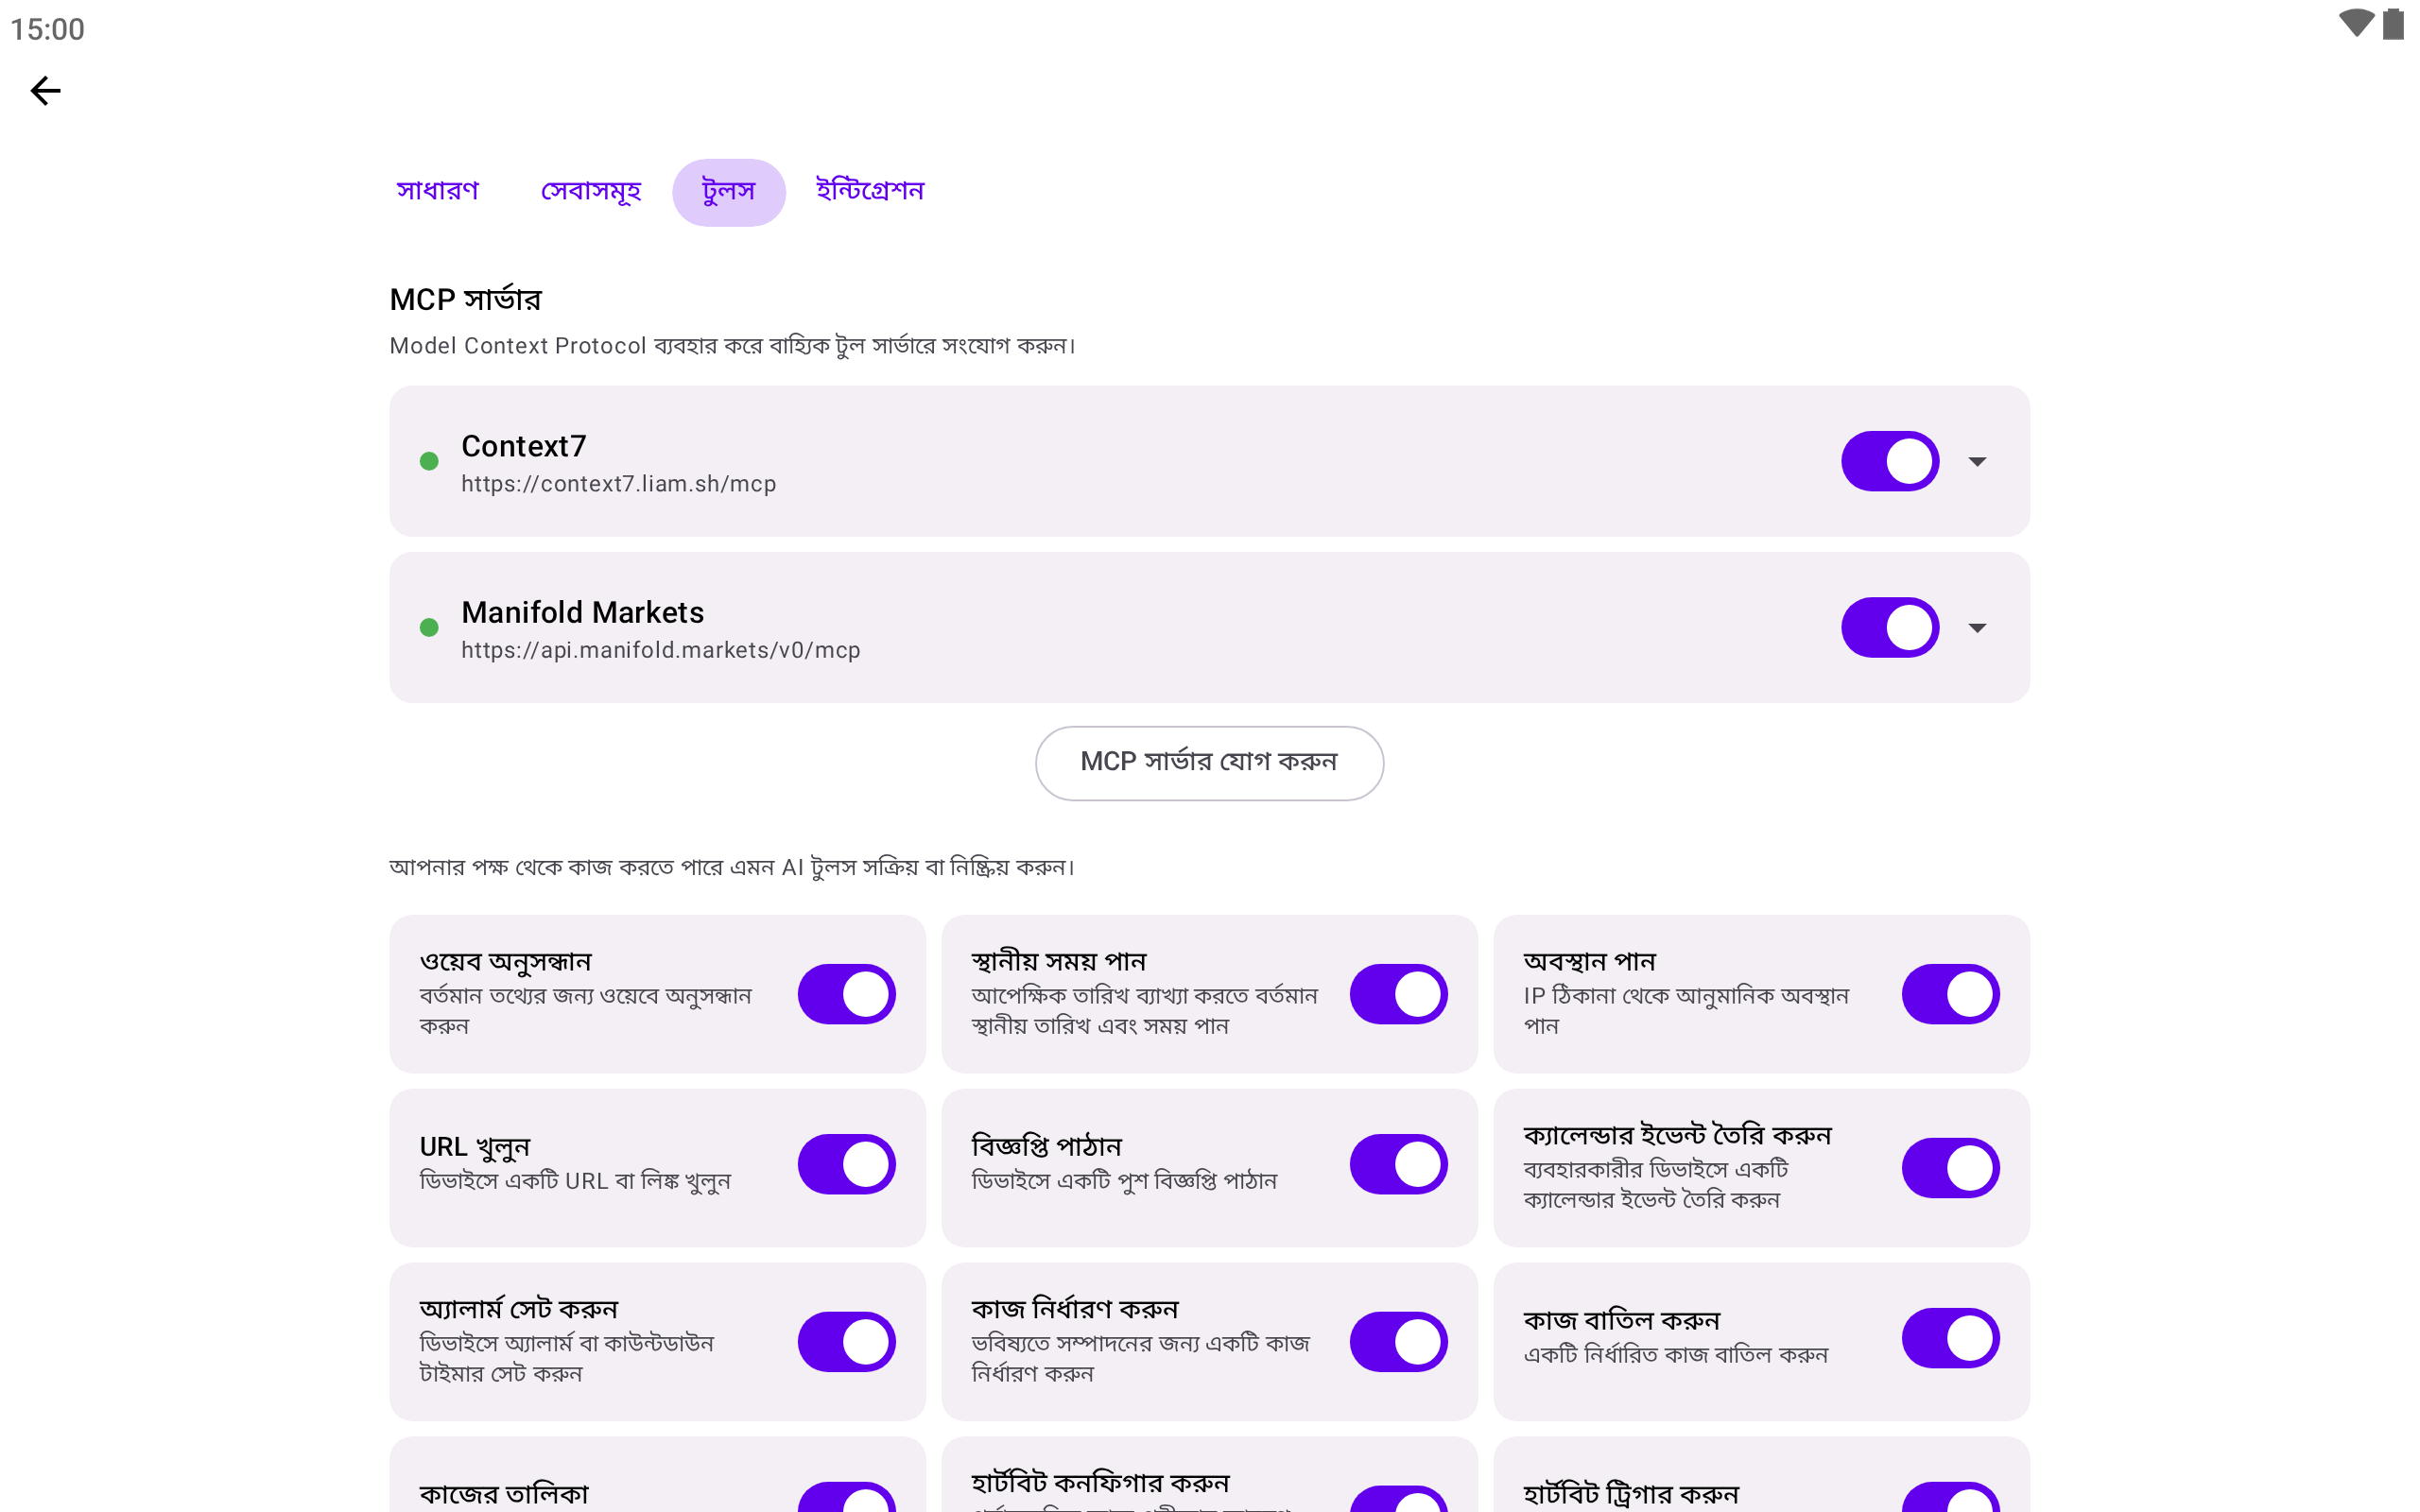Click Context7 green connection status dot
2420x1512 pixels.
tap(429, 461)
